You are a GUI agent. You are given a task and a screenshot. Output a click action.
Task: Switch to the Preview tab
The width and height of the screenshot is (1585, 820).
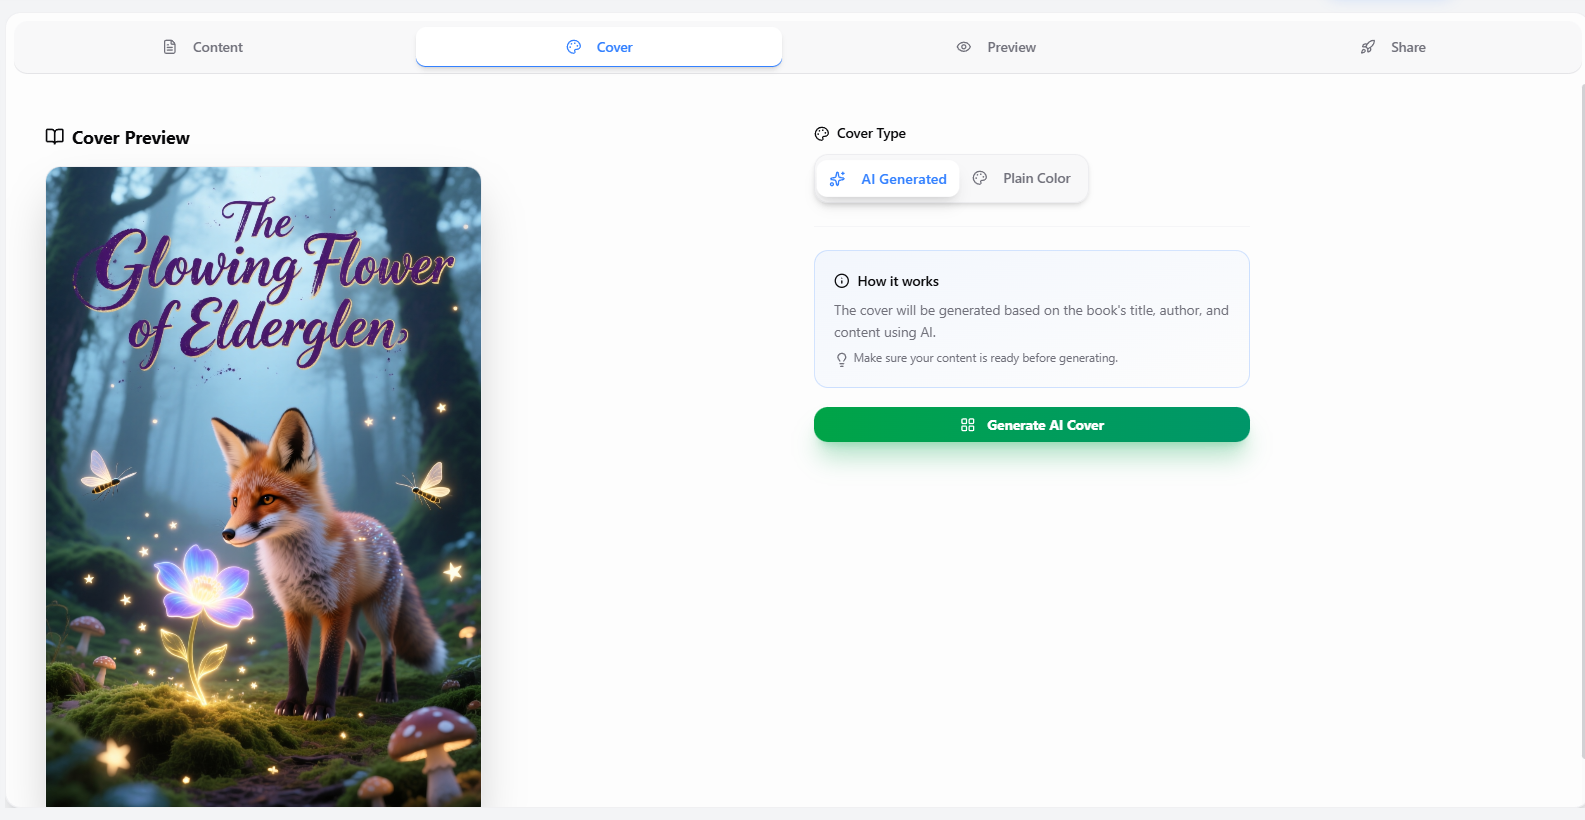pos(996,47)
